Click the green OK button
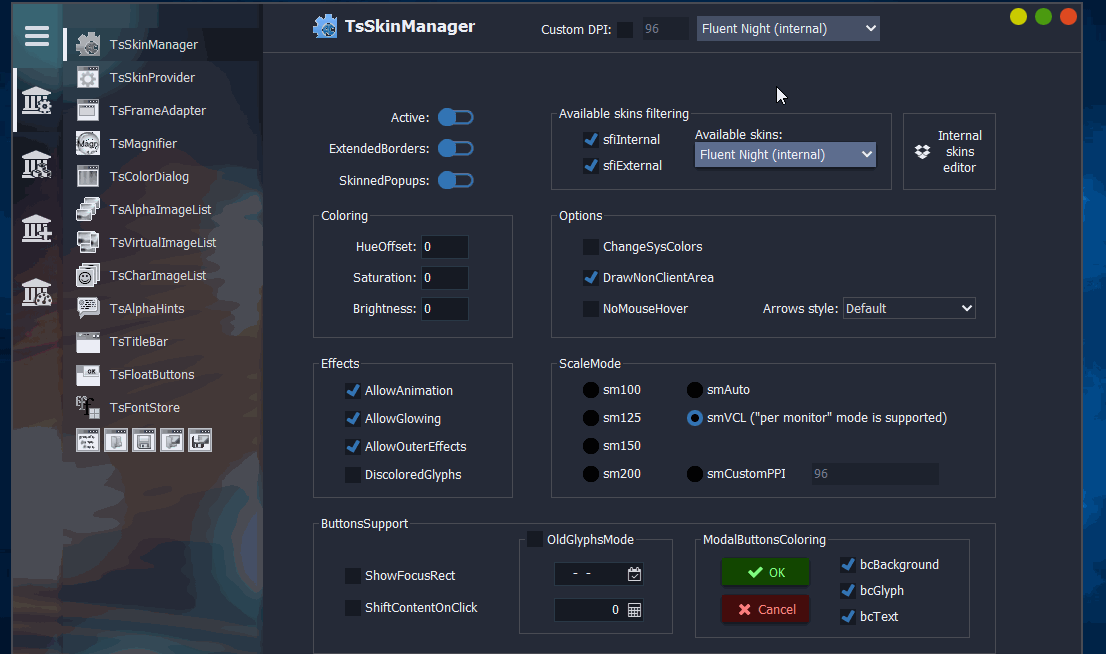1106x654 pixels. click(765, 573)
